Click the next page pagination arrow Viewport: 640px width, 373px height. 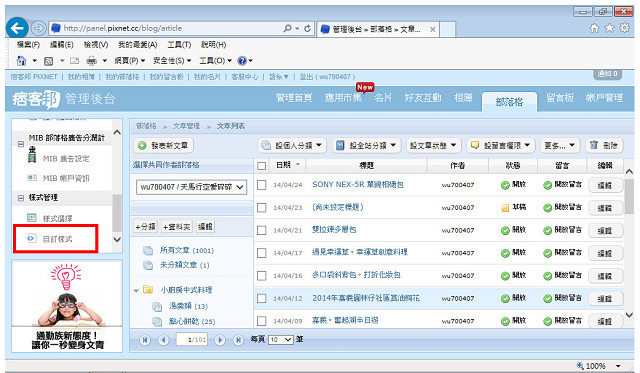tap(220, 340)
